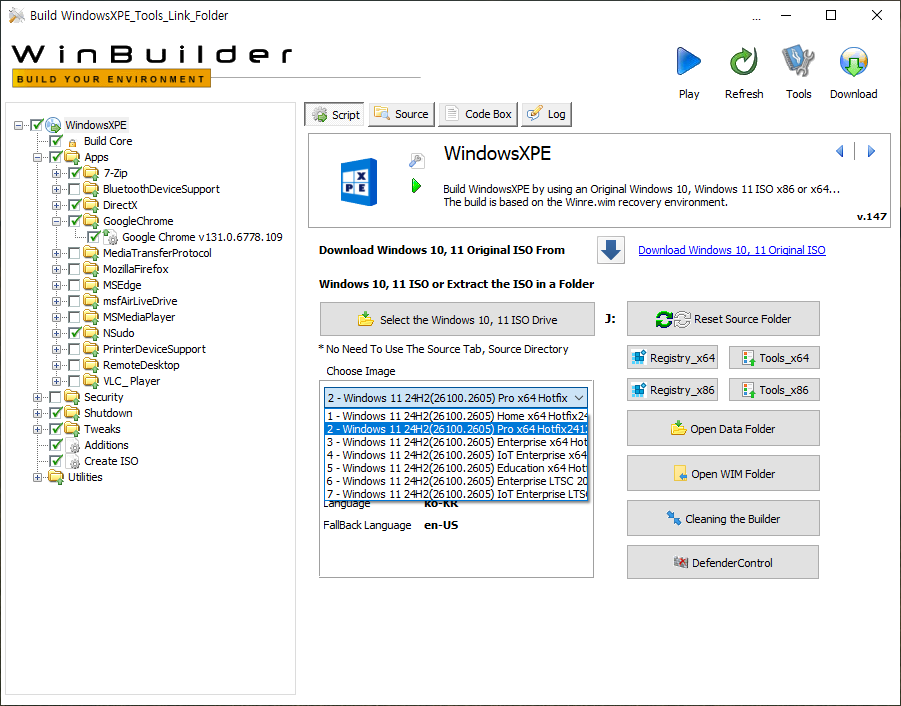901x706 pixels.
Task: Click the Google Chrome script gear icon
Action: pyautogui.click(x=112, y=237)
